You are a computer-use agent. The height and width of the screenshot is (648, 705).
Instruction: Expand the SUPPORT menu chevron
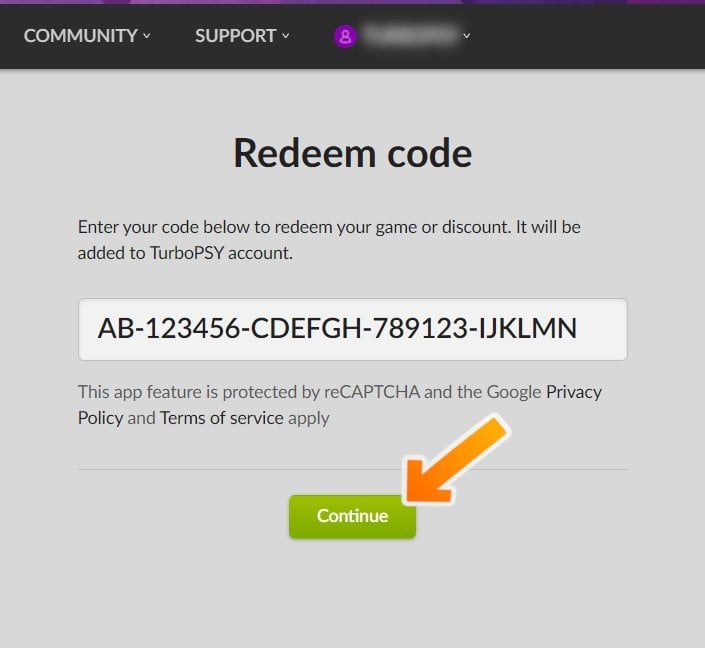pos(286,36)
